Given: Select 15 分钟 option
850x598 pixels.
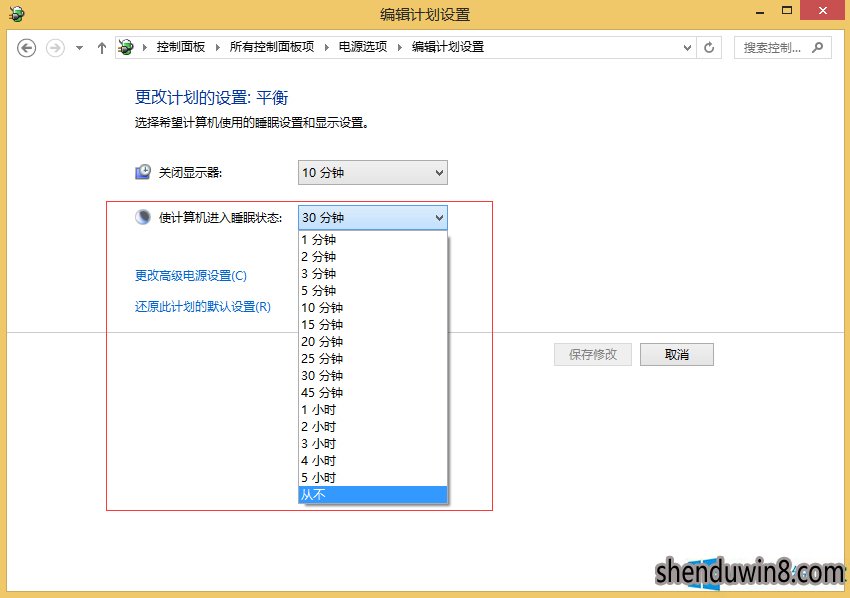Looking at the screenshot, I should tap(372, 324).
